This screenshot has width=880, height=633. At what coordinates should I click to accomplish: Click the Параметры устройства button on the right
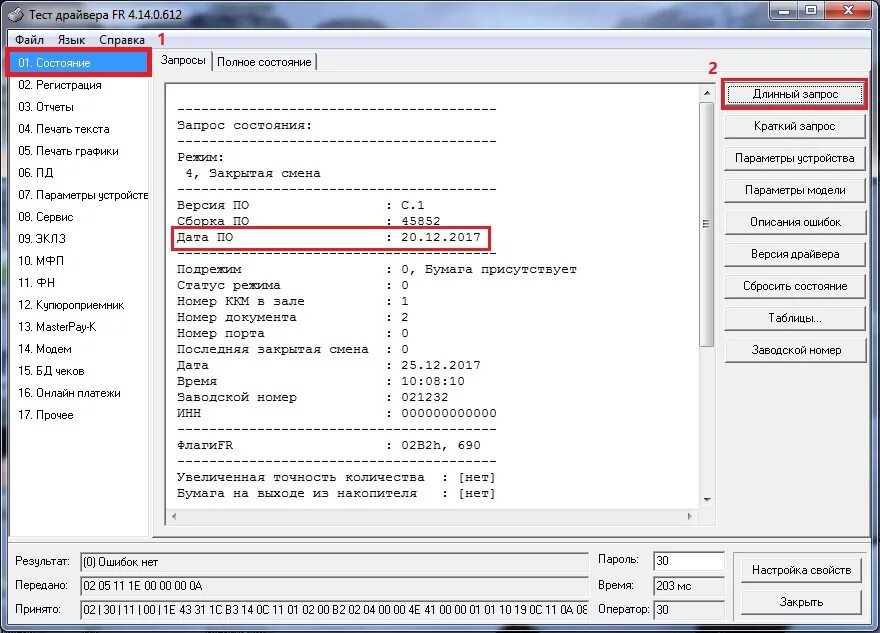click(x=795, y=158)
